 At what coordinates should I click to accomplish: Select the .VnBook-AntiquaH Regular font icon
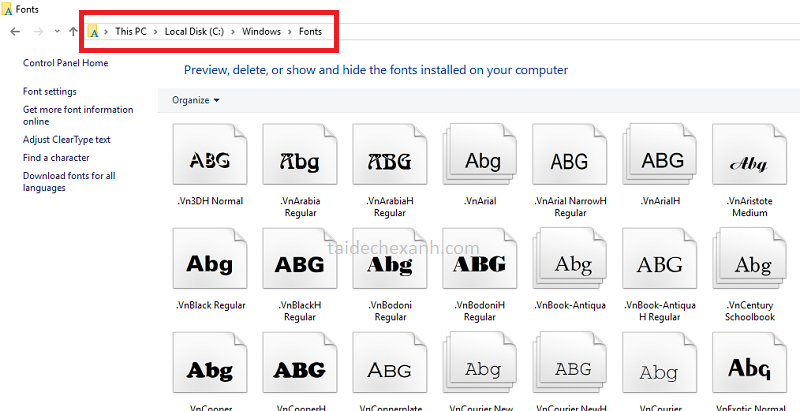pos(660,259)
